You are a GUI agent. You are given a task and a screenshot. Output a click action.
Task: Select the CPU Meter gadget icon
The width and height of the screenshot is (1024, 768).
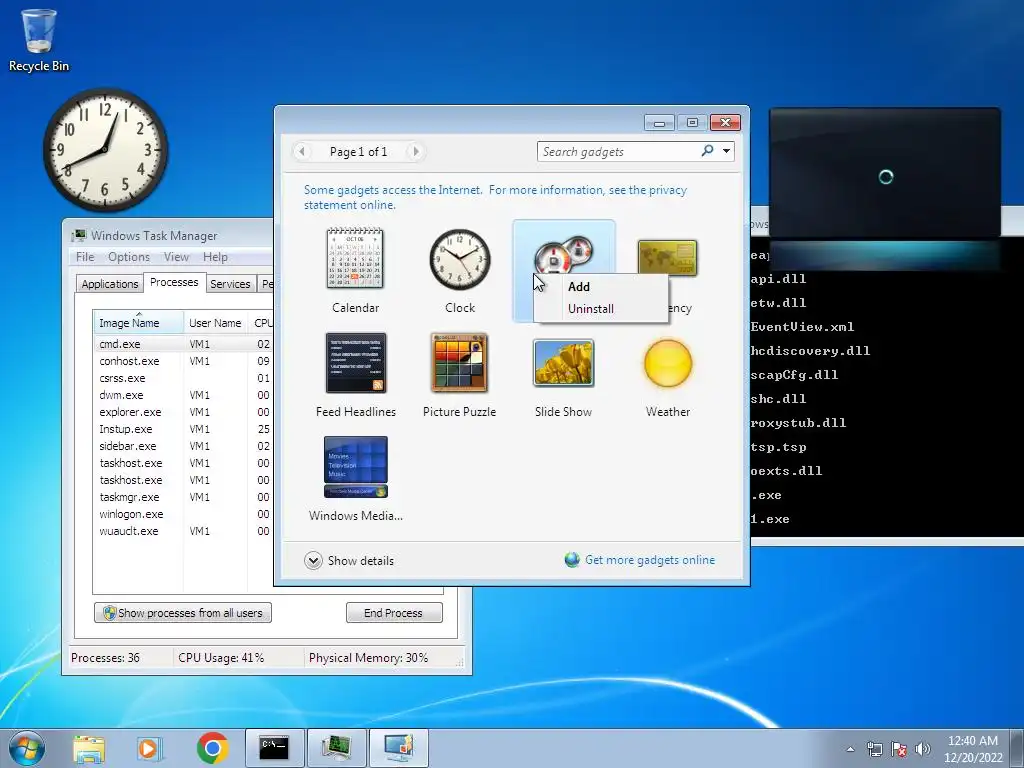tap(563, 254)
